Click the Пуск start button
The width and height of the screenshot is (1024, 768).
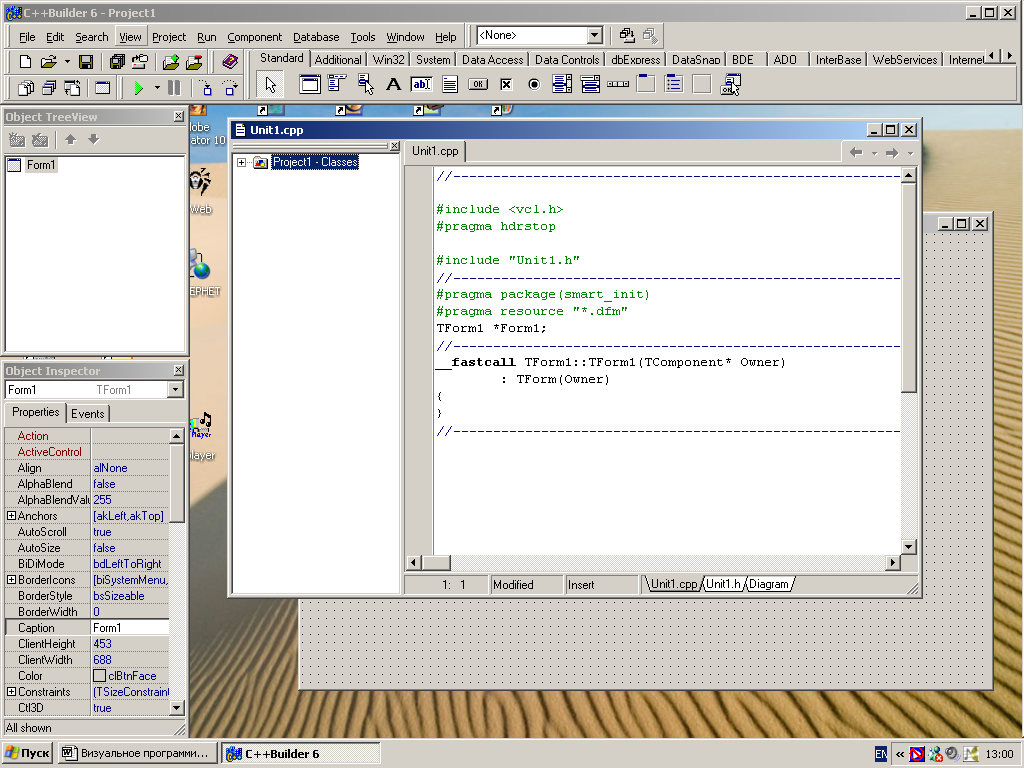click(x=27, y=753)
